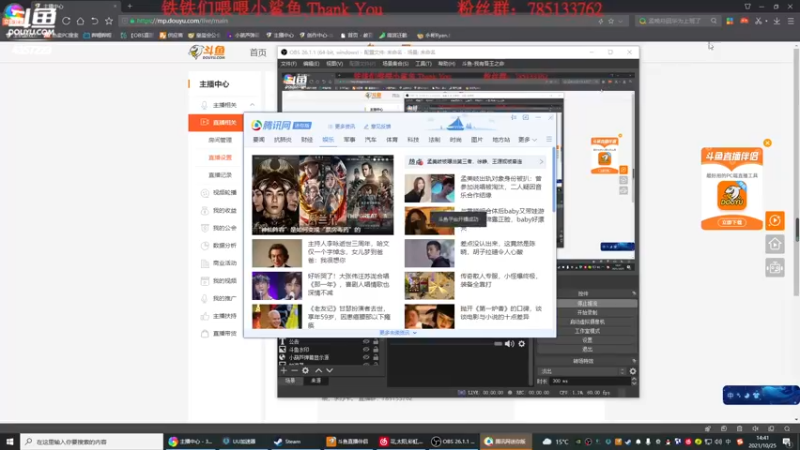Click the 设置 button in OBS controls
The width and height of the screenshot is (800, 450).
coord(587,340)
